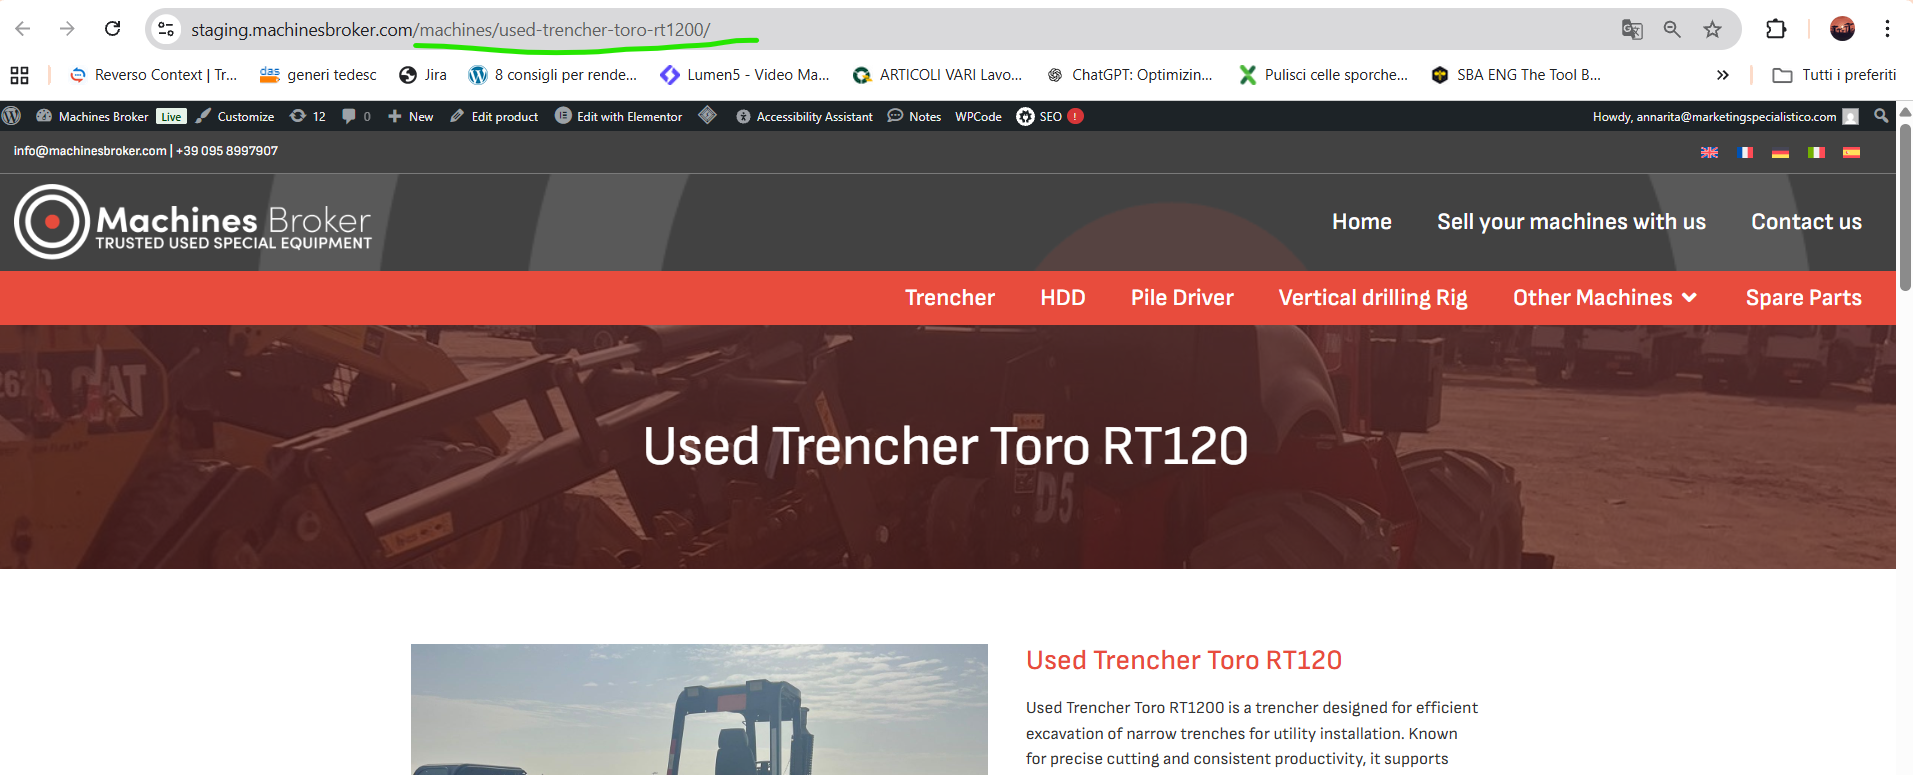Open the admin bar search magnifier
The width and height of the screenshot is (1913, 775).
coord(1881,116)
